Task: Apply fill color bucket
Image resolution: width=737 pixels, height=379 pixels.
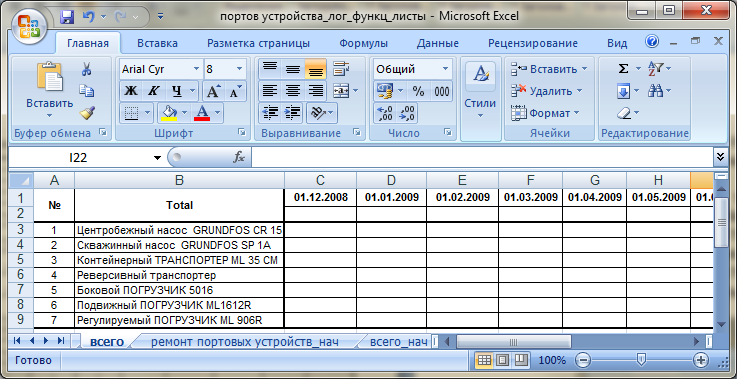Action: [169, 113]
